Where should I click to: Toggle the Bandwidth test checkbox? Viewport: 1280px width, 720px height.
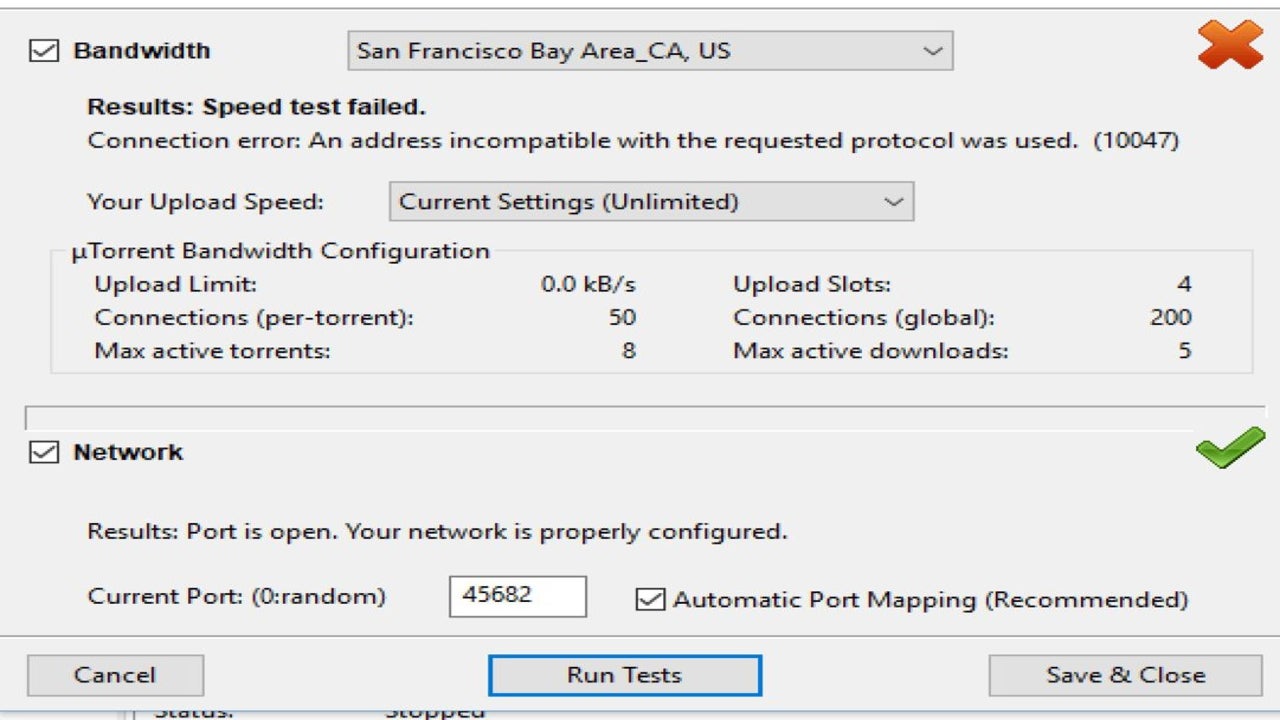pos(44,51)
